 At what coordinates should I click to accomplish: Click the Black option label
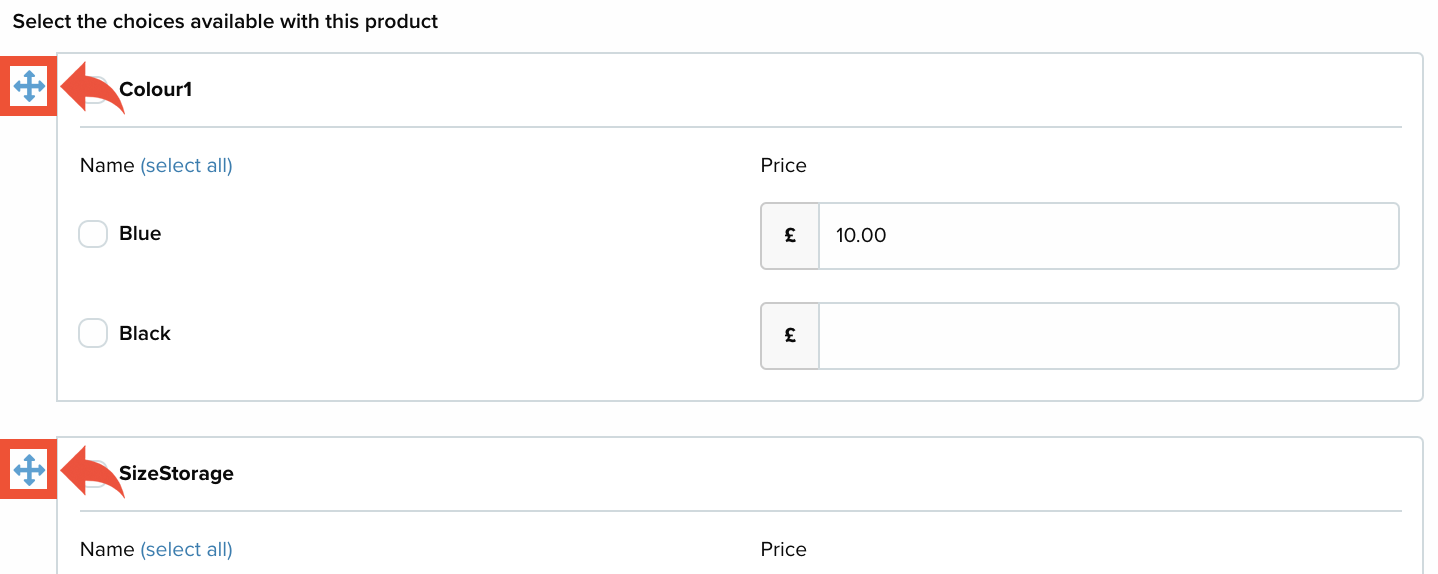pyautogui.click(x=145, y=334)
